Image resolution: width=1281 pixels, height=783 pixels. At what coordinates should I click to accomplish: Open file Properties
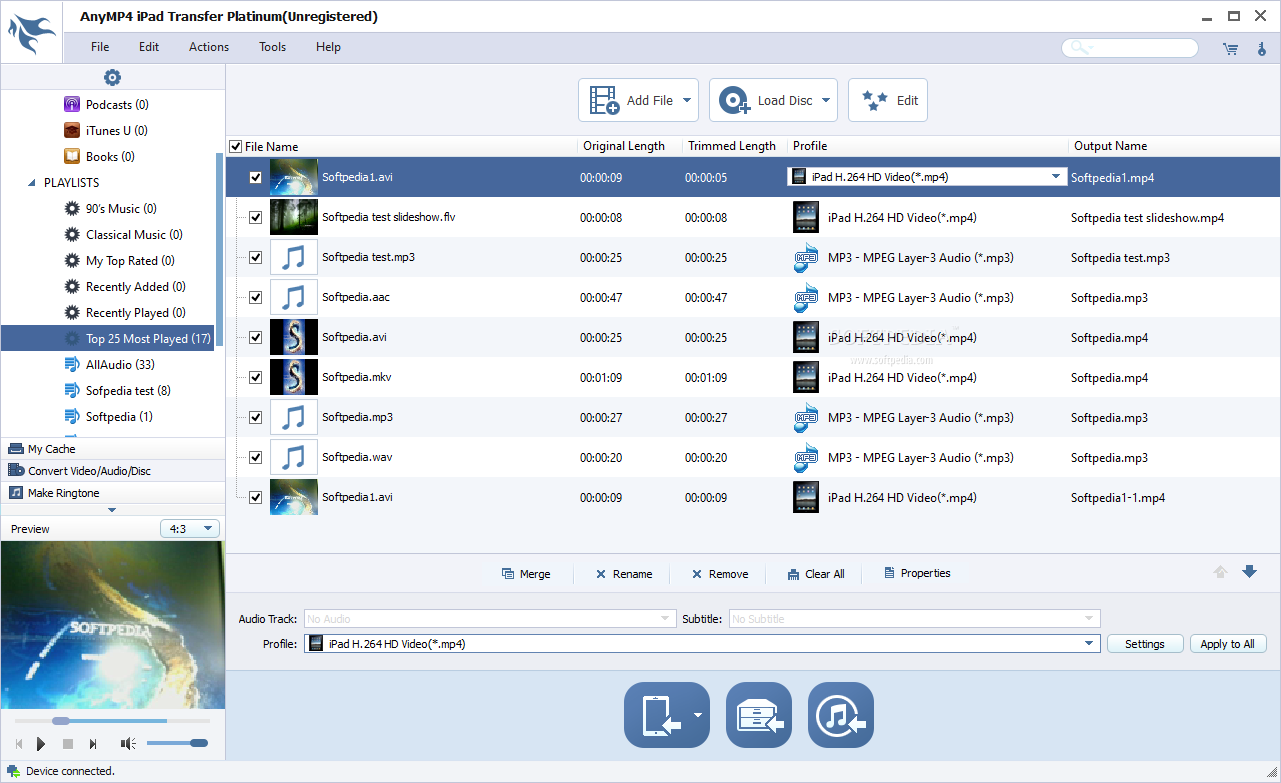917,573
